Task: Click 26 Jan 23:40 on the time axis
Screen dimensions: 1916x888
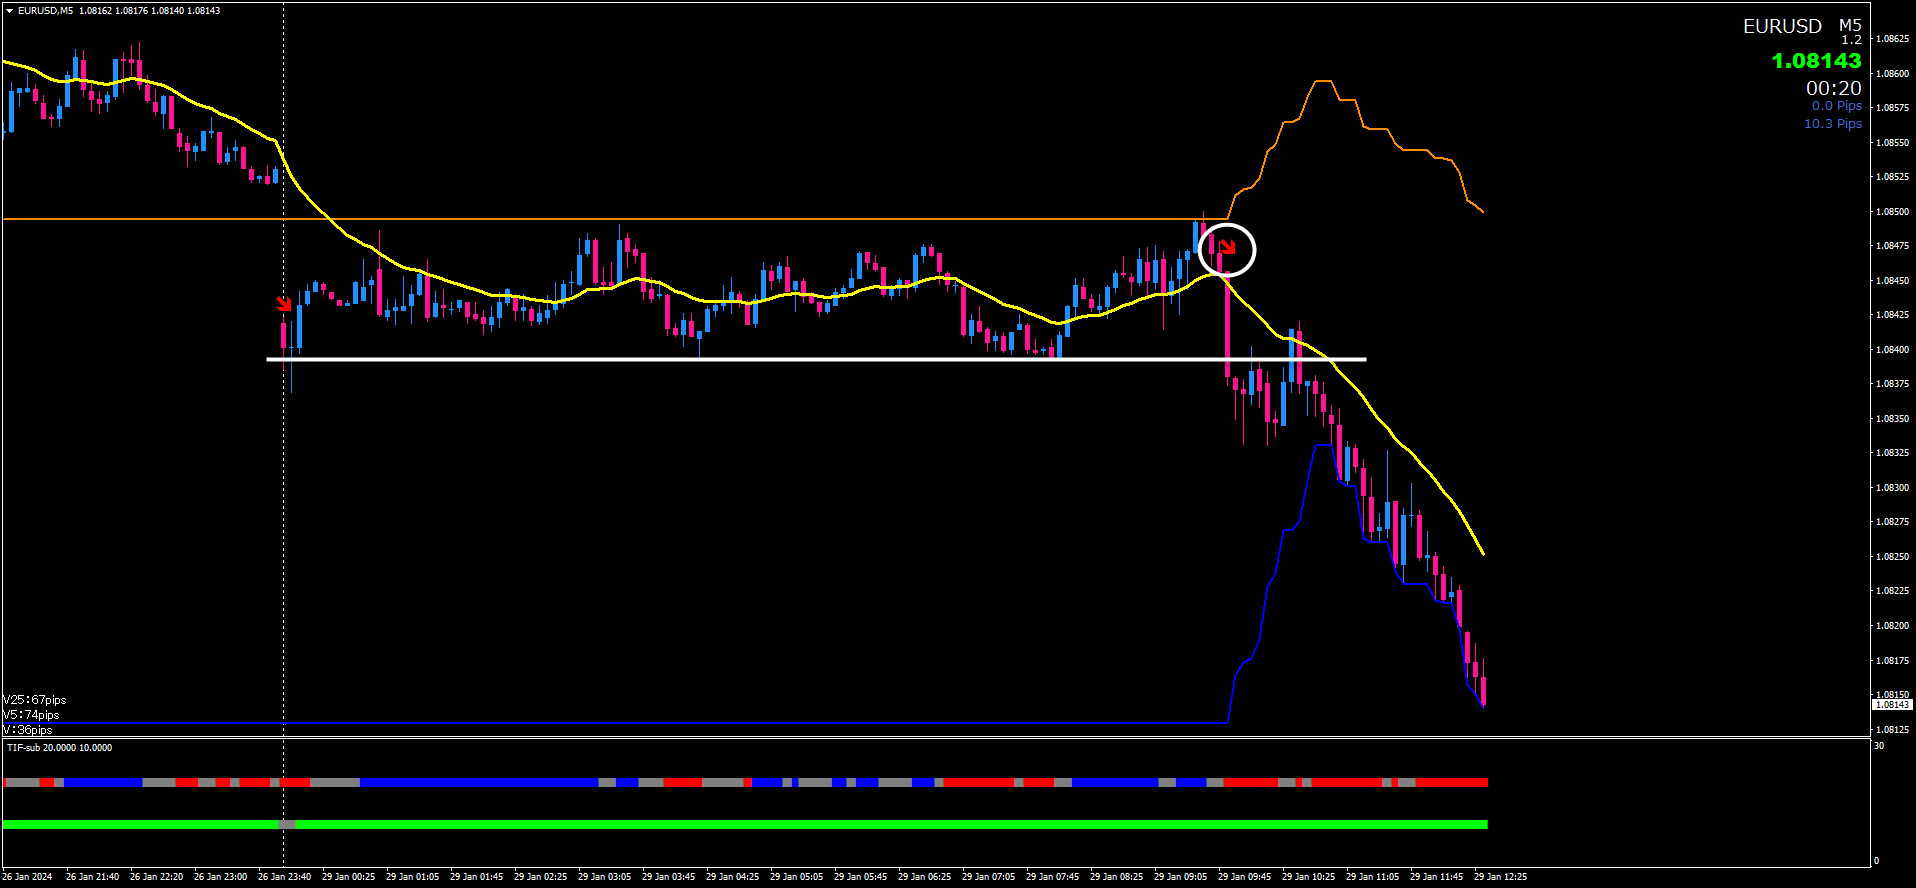Action: coord(284,877)
